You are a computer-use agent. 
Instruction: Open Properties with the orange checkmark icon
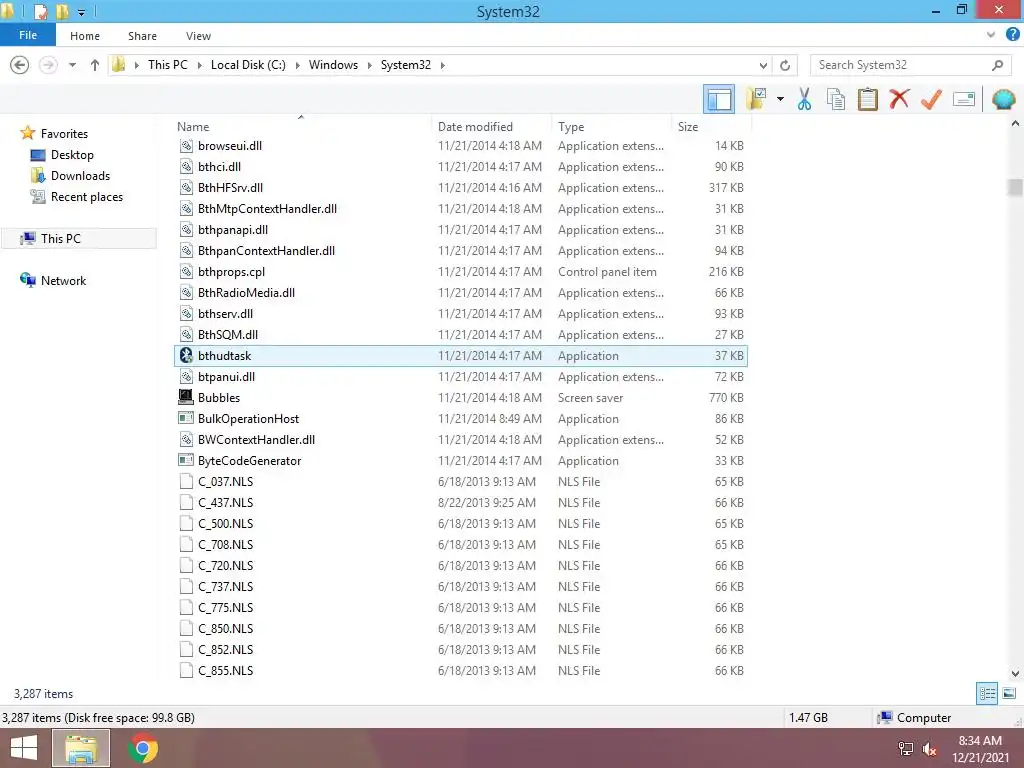(931, 99)
